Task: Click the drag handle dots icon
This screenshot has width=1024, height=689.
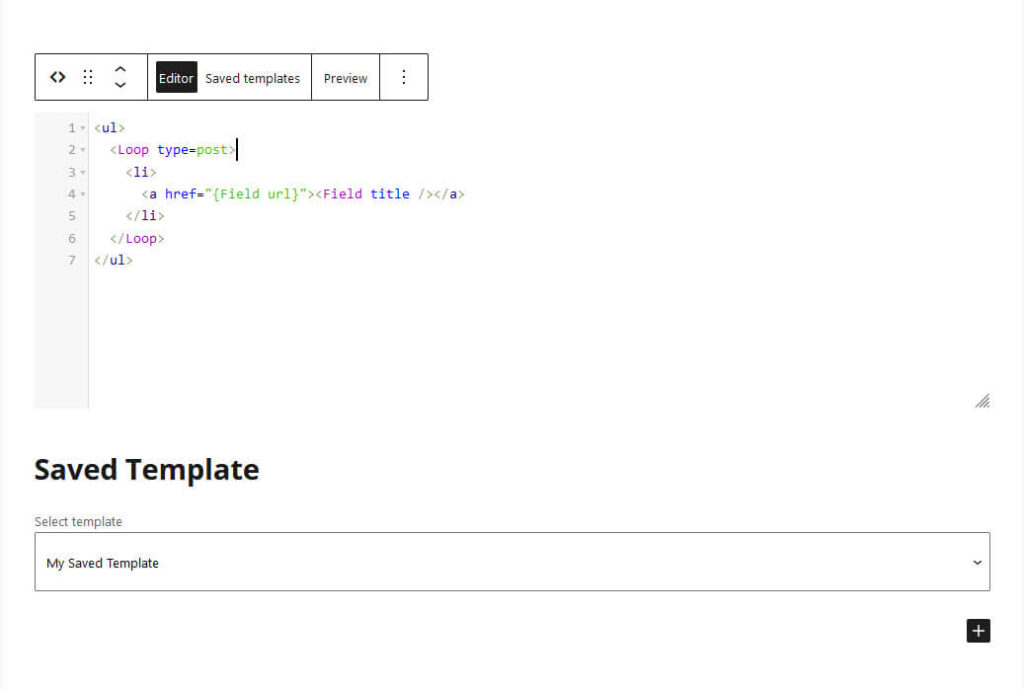Action: click(x=88, y=77)
